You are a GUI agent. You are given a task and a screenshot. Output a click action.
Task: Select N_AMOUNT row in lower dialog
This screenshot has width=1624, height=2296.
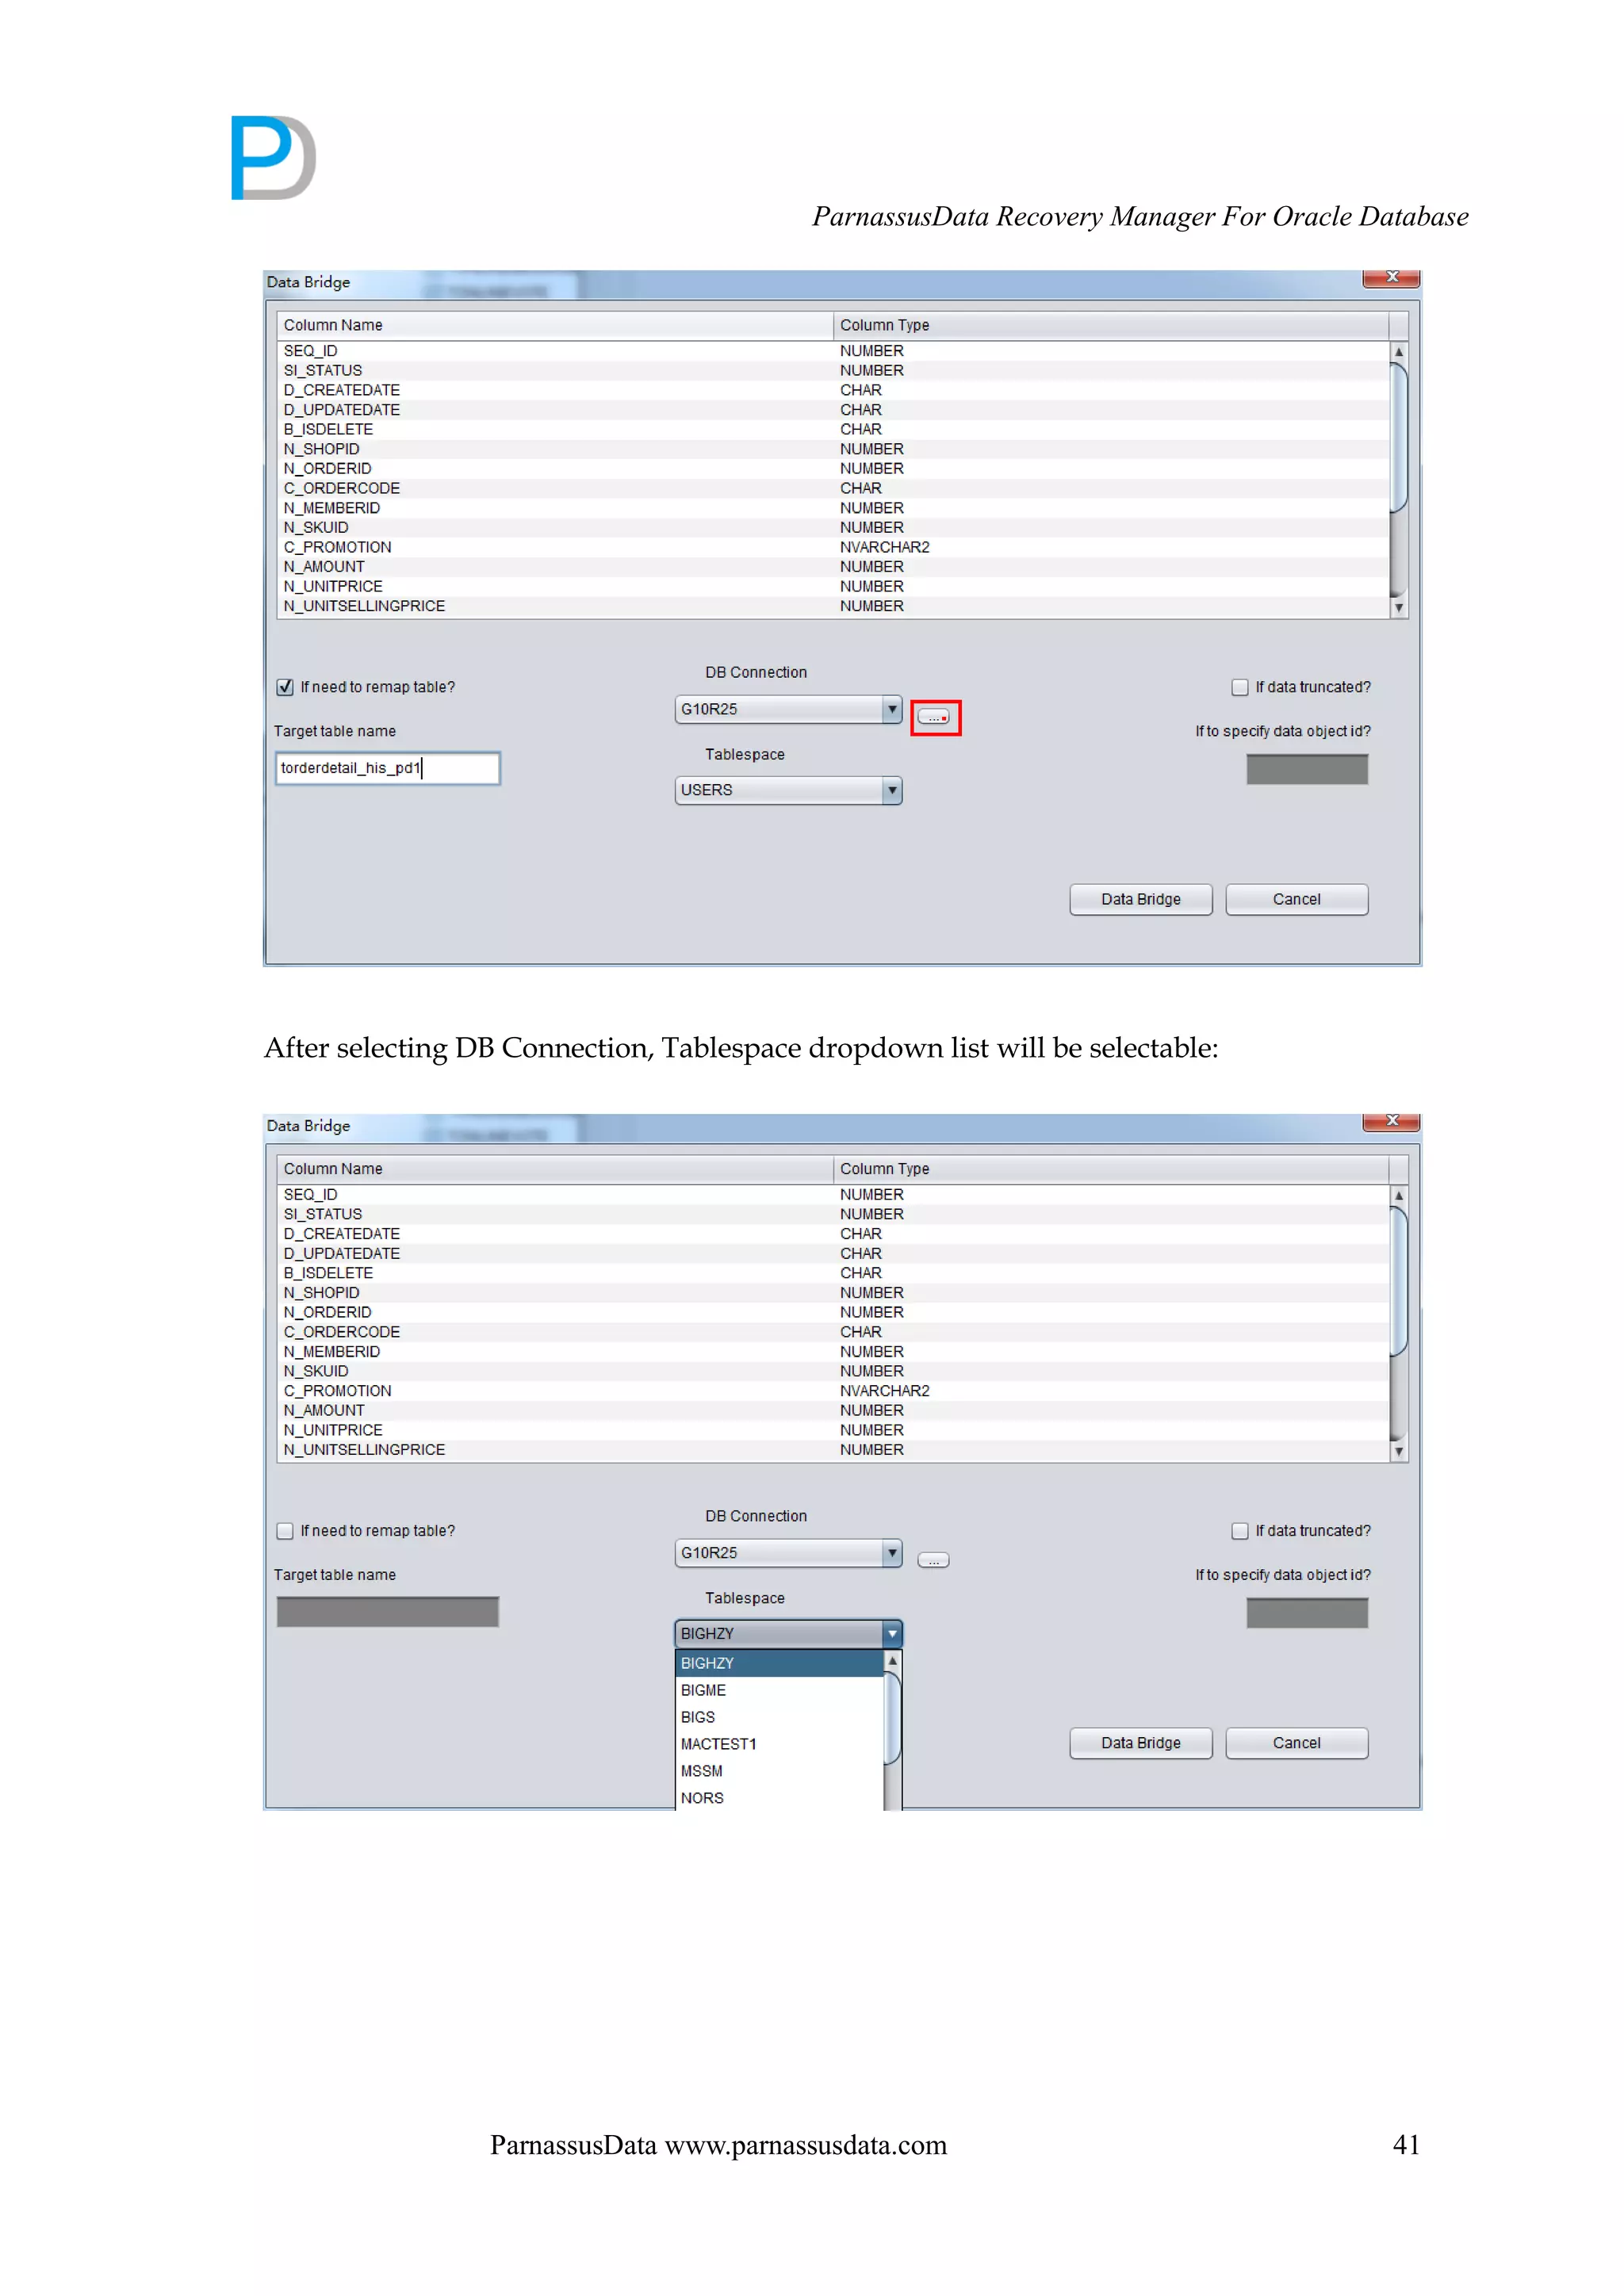point(833,1411)
